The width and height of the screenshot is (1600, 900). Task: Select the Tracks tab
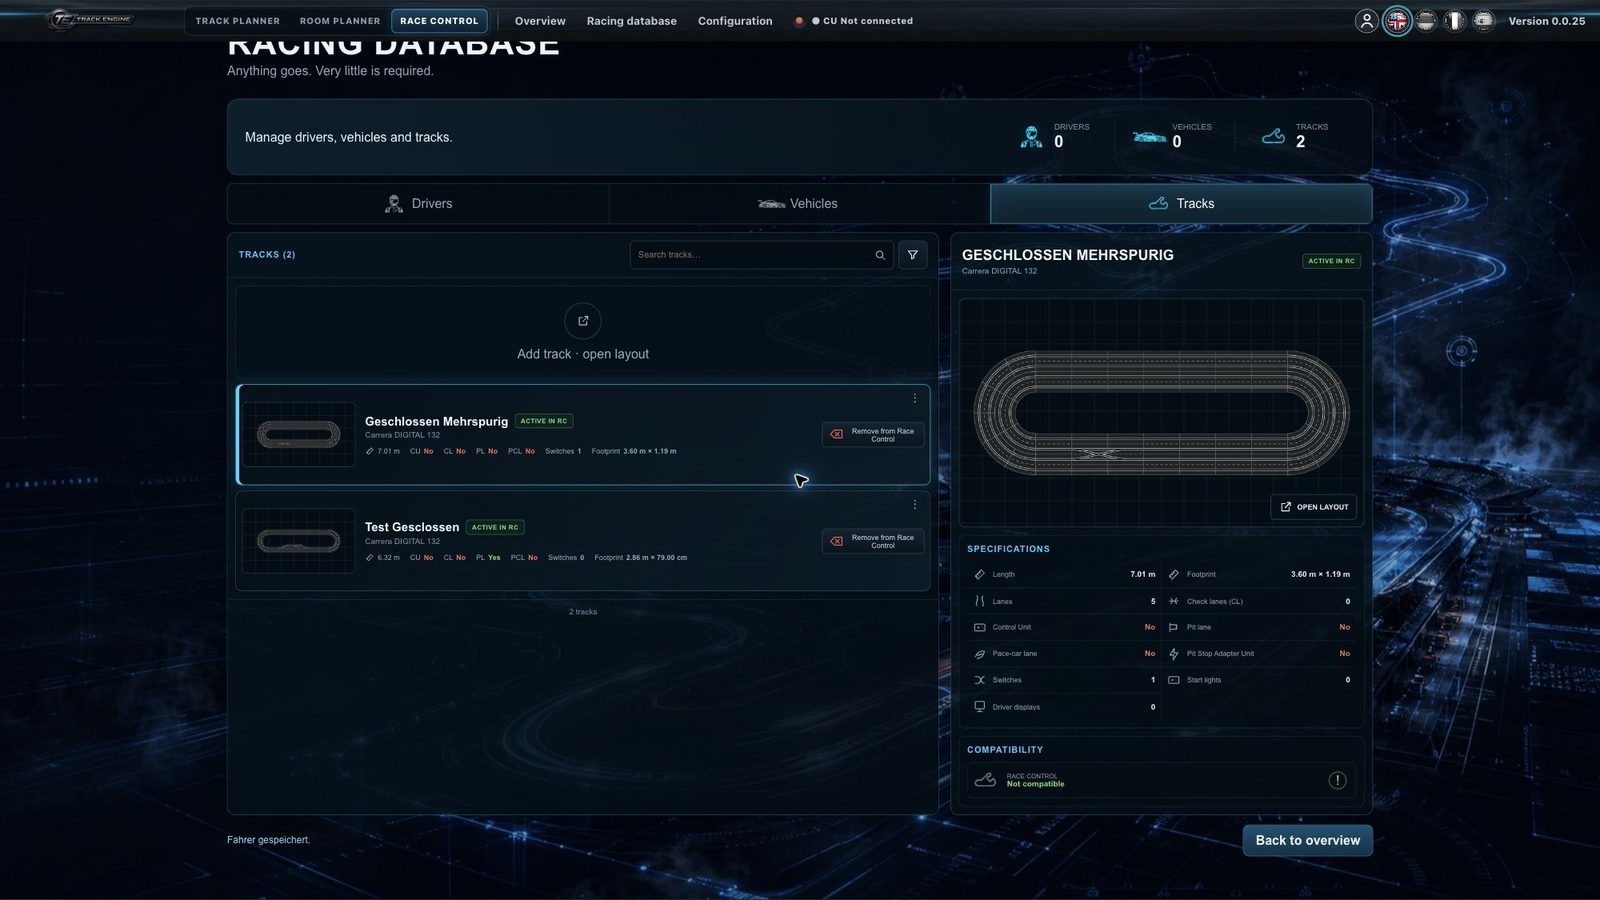[1181, 204]
